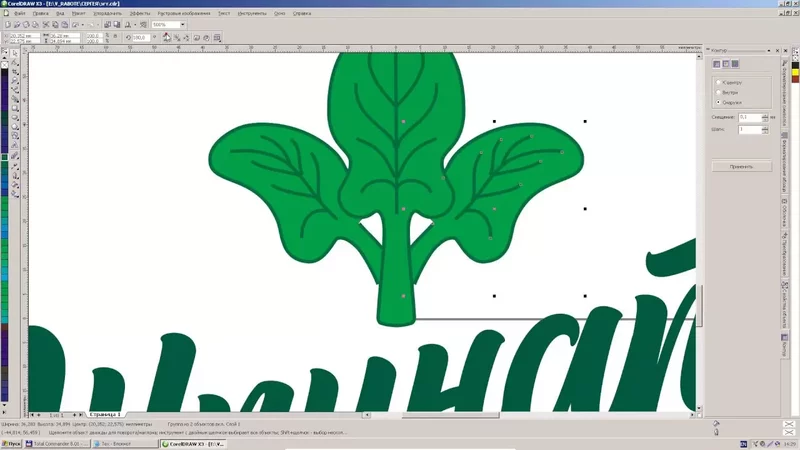Click the 'Страница 1' page tab
The width and height of the screenshot is (800, 450).
[105, 413]
